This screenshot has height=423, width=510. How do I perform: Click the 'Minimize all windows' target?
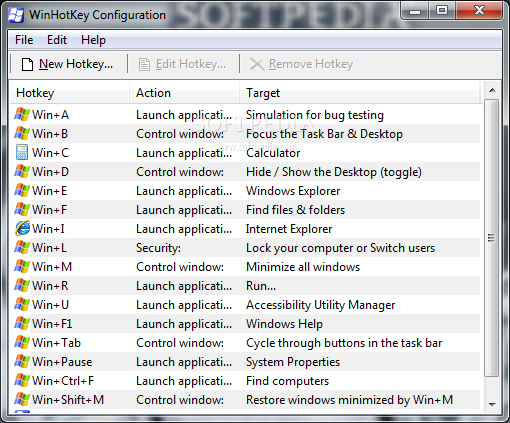pos(303,267)
